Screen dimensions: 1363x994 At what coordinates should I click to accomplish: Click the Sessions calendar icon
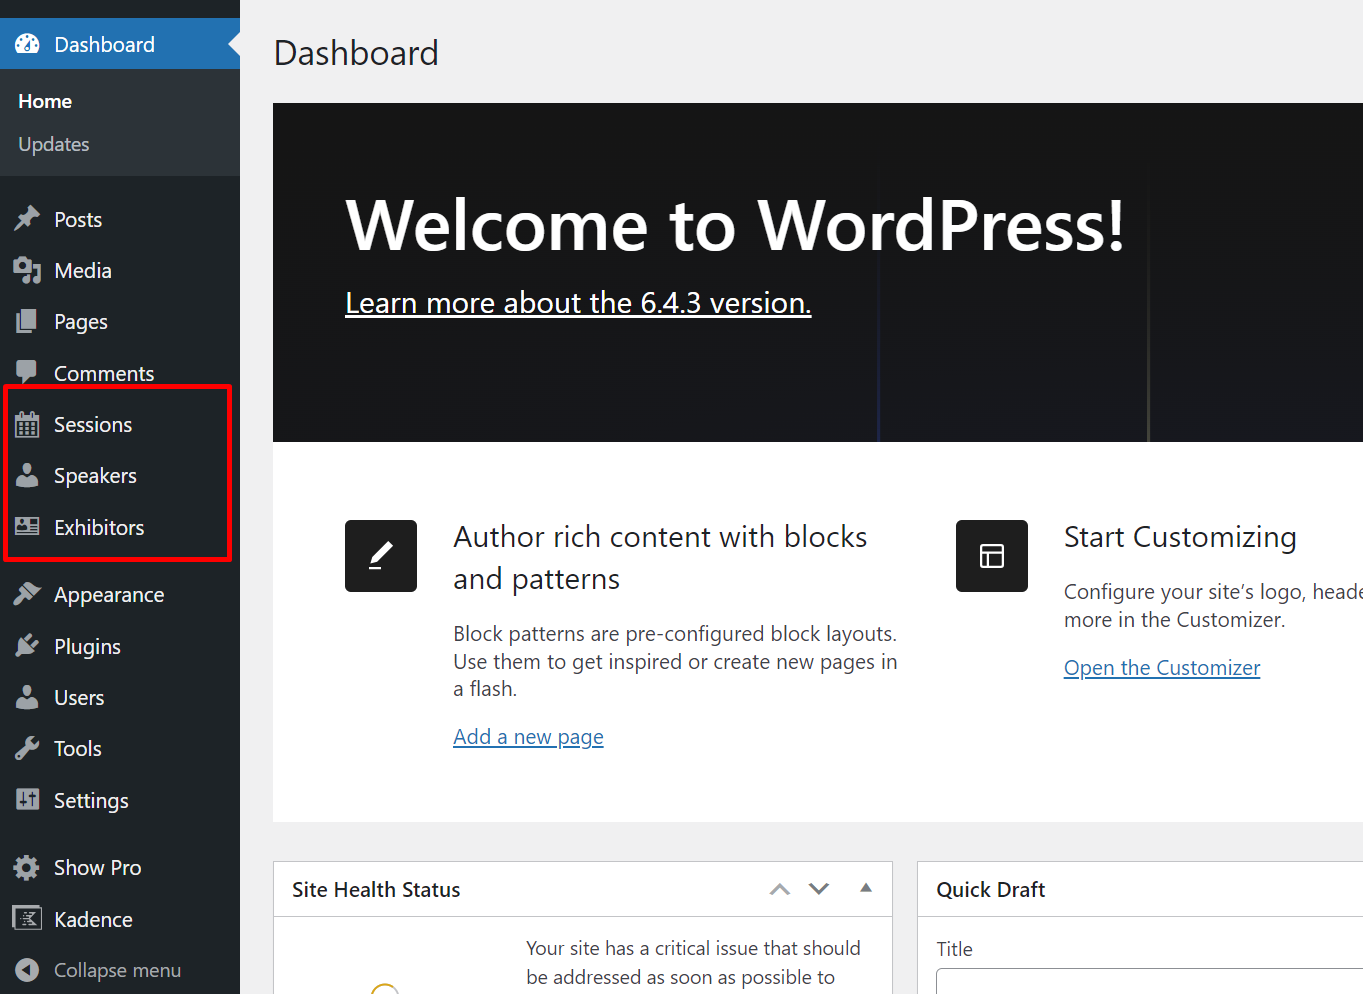(x=27, y=424)
